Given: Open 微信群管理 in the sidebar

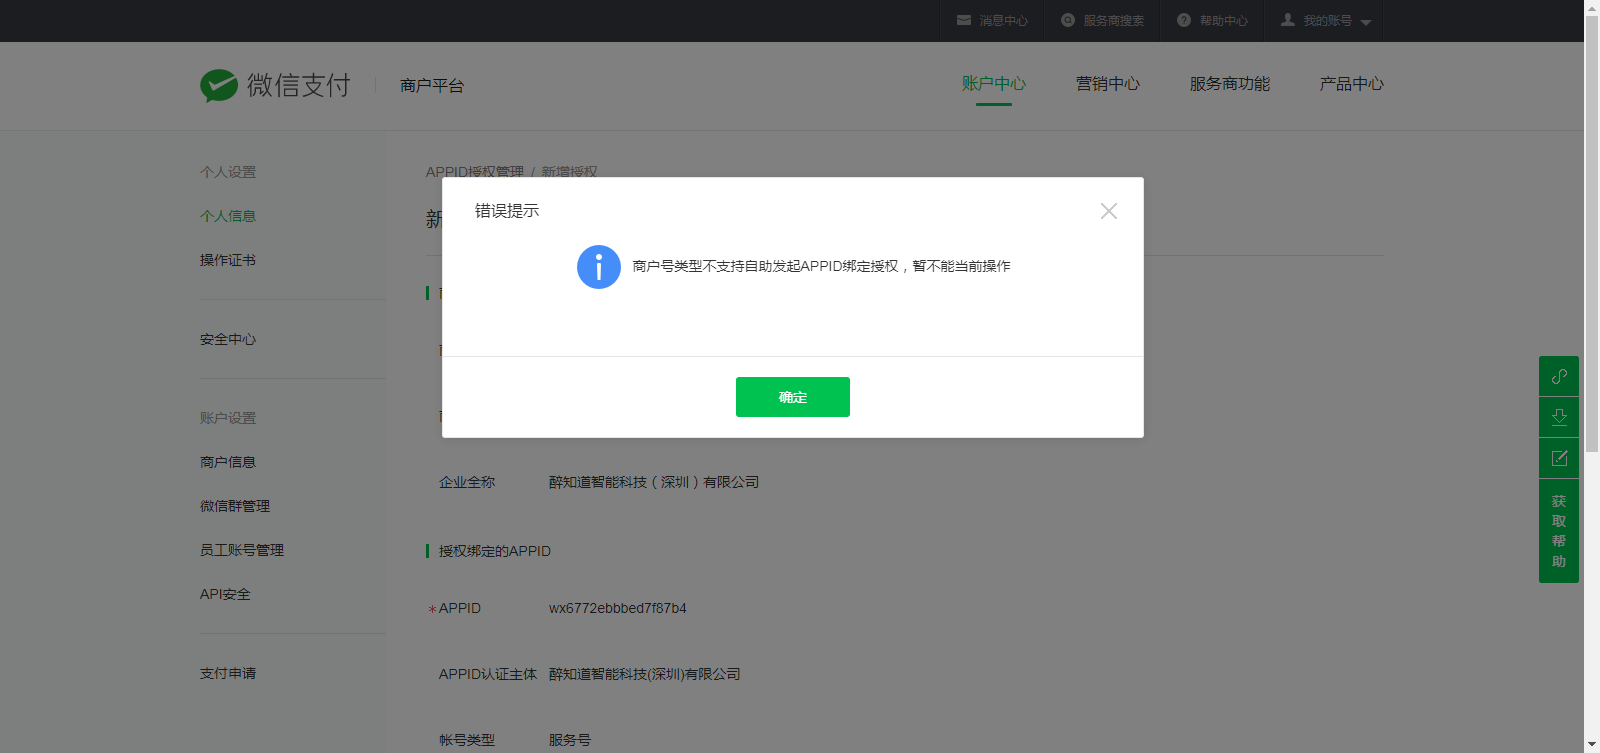Looking at the screenshot, I should 235,506.
